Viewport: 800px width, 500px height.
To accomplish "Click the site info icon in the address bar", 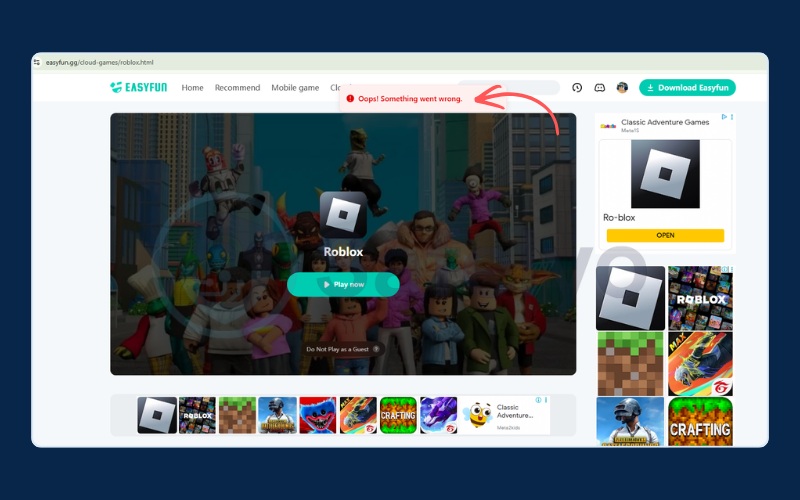I will pos(37,62).
